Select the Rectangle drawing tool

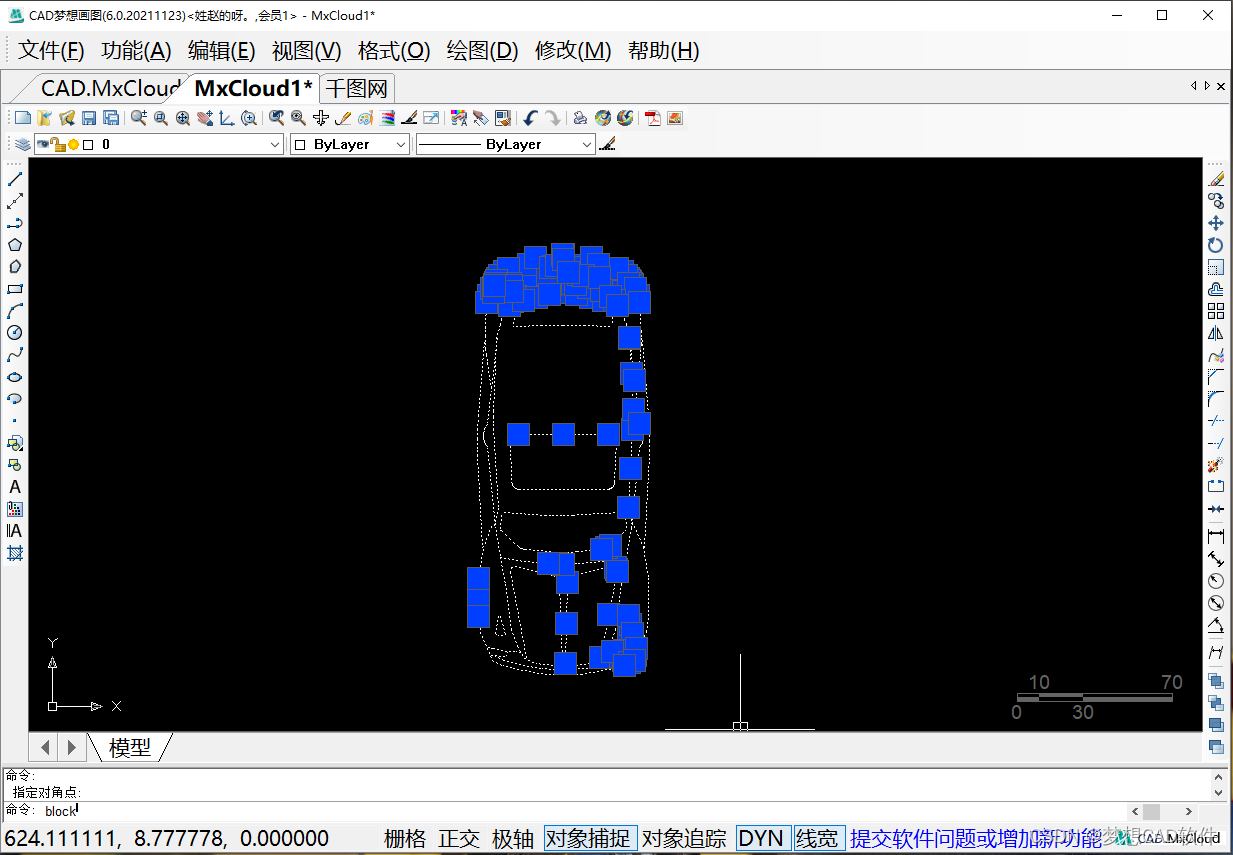click(15, 289)
